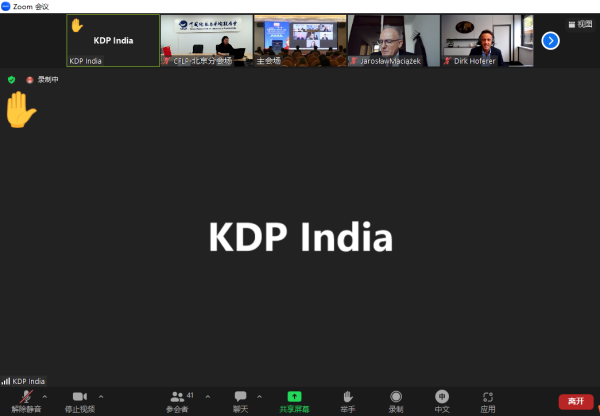The height and width of the screenshot is (416, 600).
Task: Expand video options arrow beside camera
Action: point(101,396)
